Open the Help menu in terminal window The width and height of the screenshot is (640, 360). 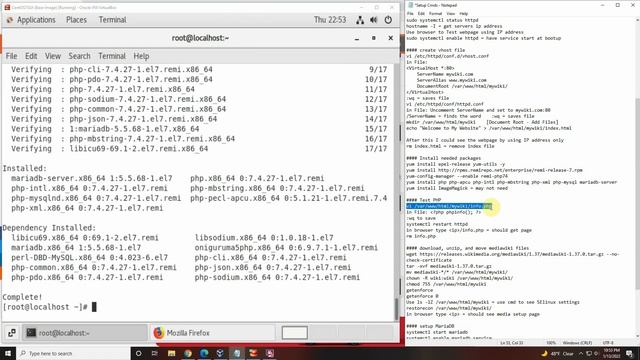[x=141, y=56]
